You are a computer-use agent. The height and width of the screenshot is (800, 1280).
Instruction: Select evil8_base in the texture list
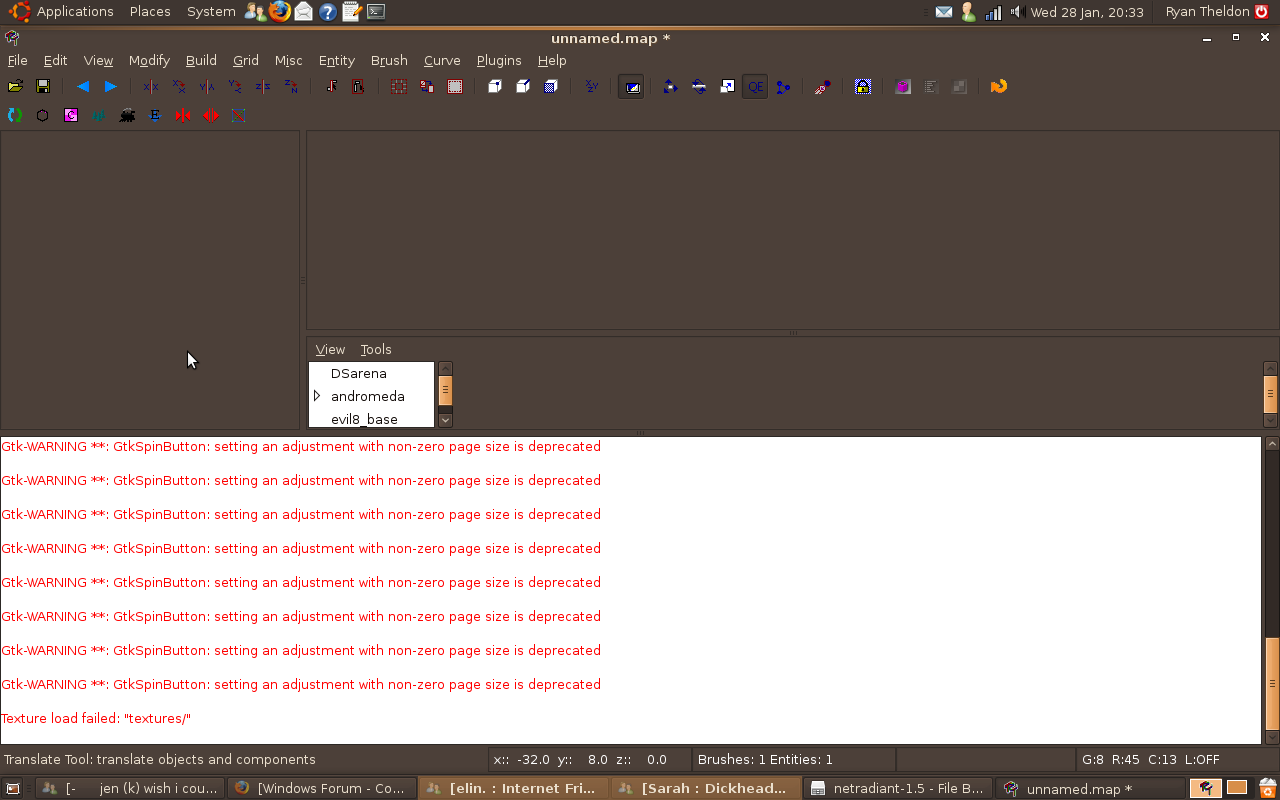[364, 419]
